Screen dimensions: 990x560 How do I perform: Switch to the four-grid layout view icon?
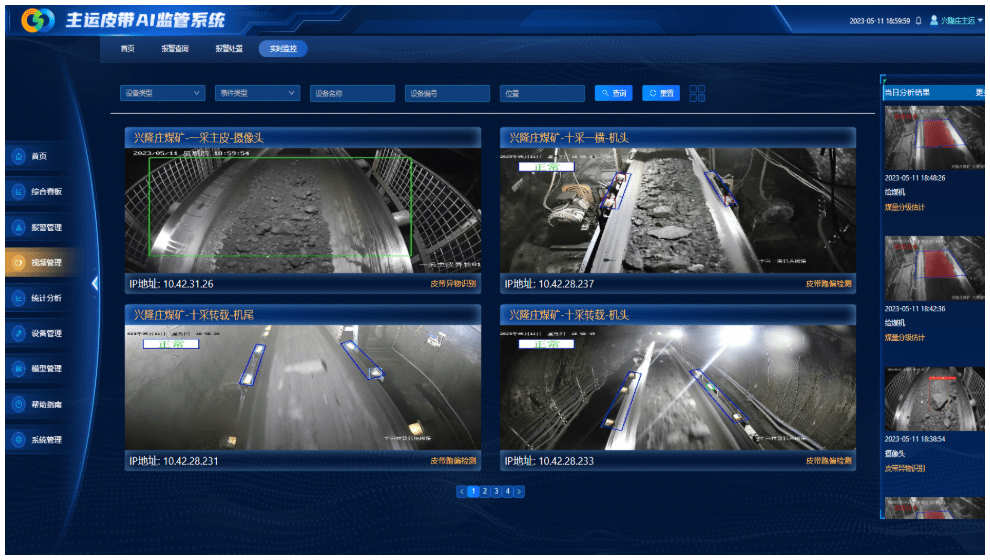pyautogui.click(x=697, y=93)
